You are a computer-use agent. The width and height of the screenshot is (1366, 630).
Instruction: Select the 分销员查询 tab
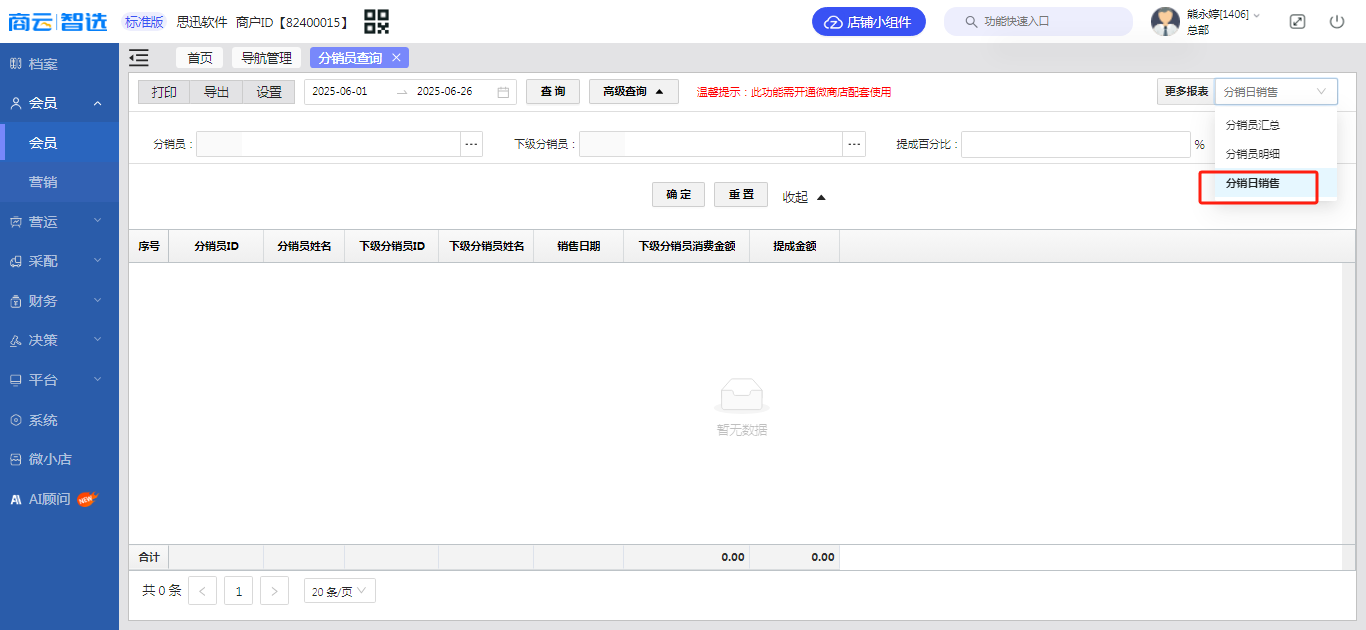click(350, 58)
